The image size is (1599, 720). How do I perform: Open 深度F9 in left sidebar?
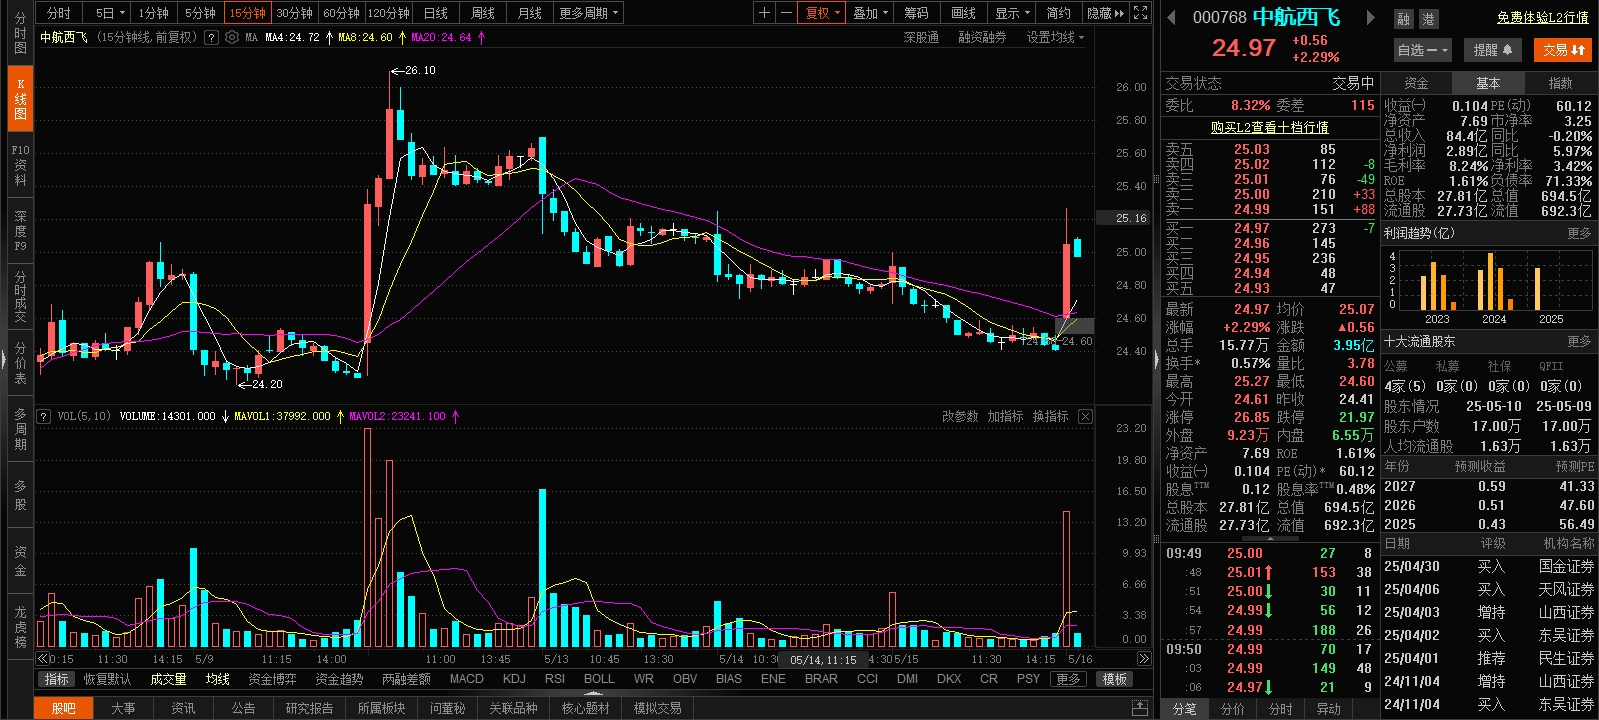(x=20, y=230)
